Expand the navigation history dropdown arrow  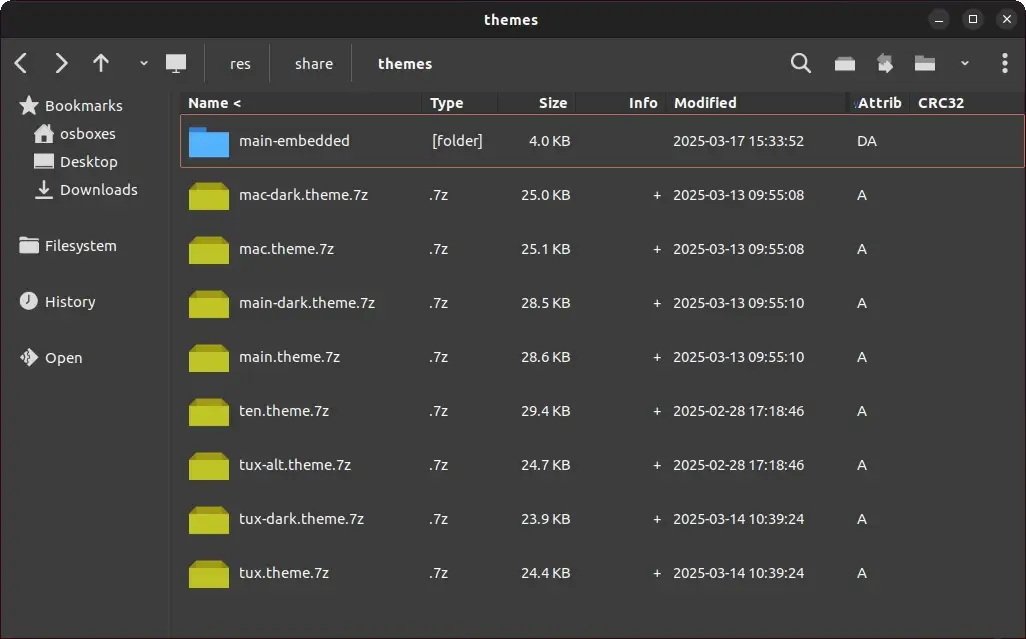click(x=143, y=64)
